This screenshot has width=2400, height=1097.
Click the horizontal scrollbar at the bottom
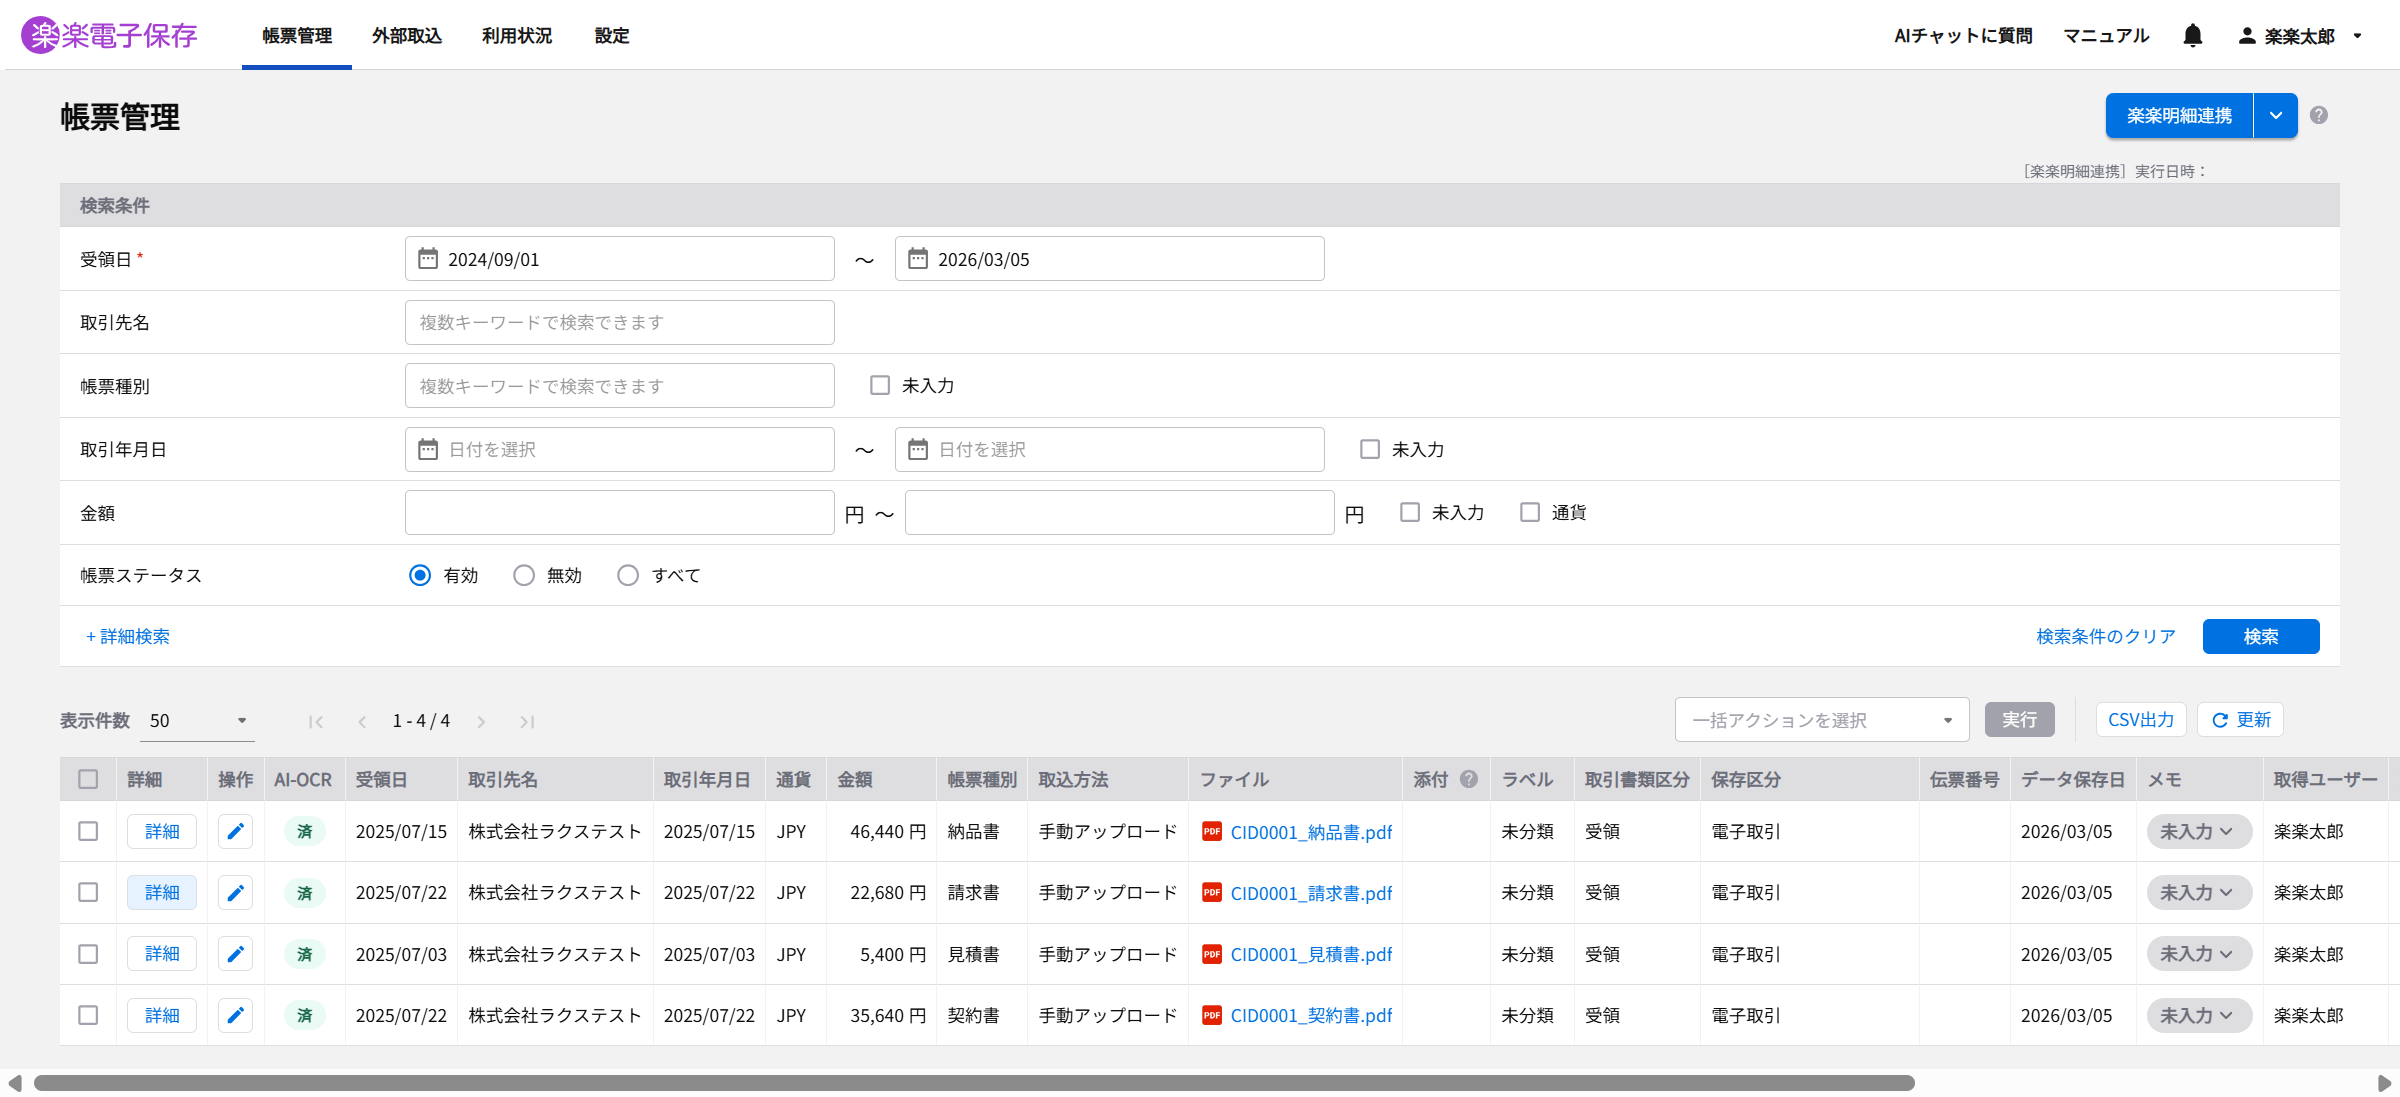tap(973, 1083)
